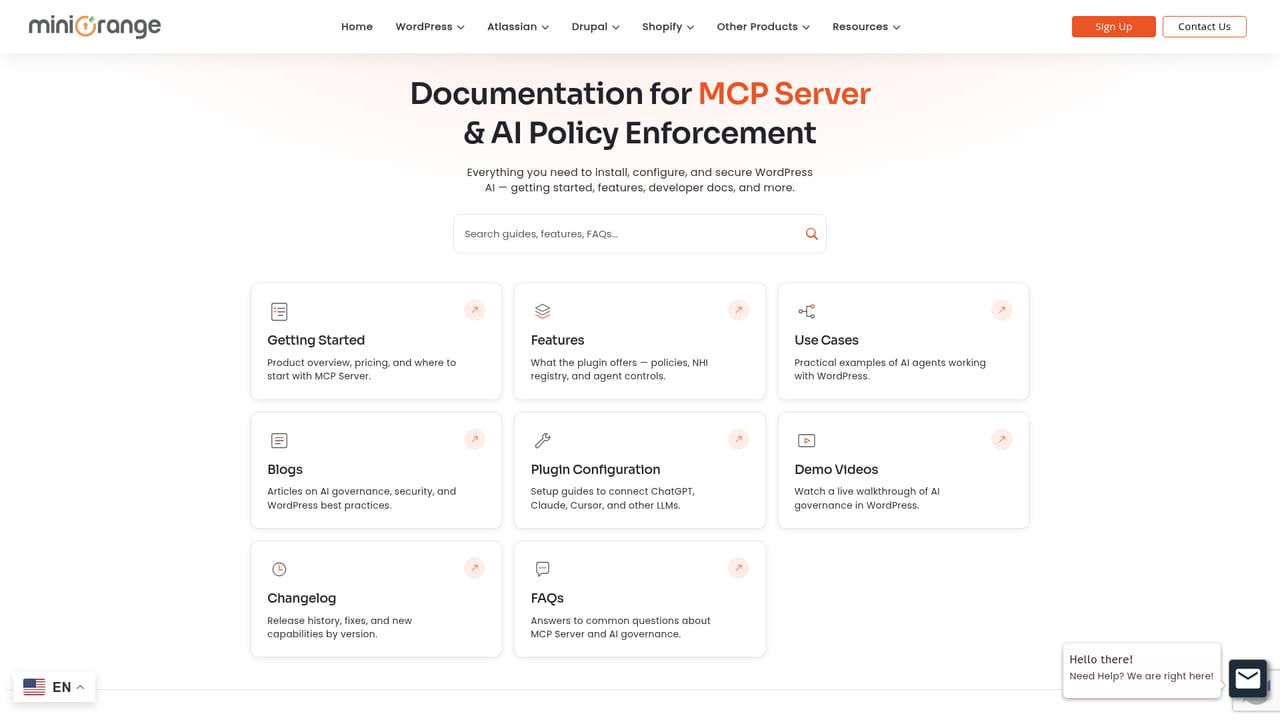This screenshot has width=1280, height=720.
Task: Click the Sign Up button
Action: 1114,27
